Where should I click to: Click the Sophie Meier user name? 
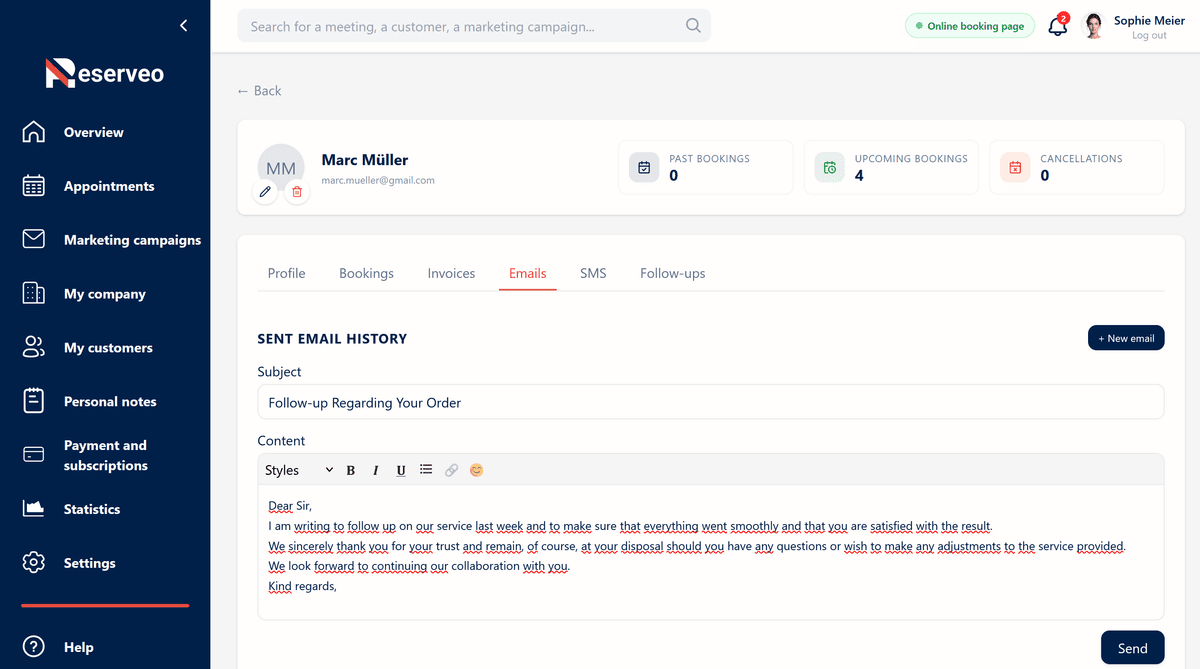coord(1149,20)
